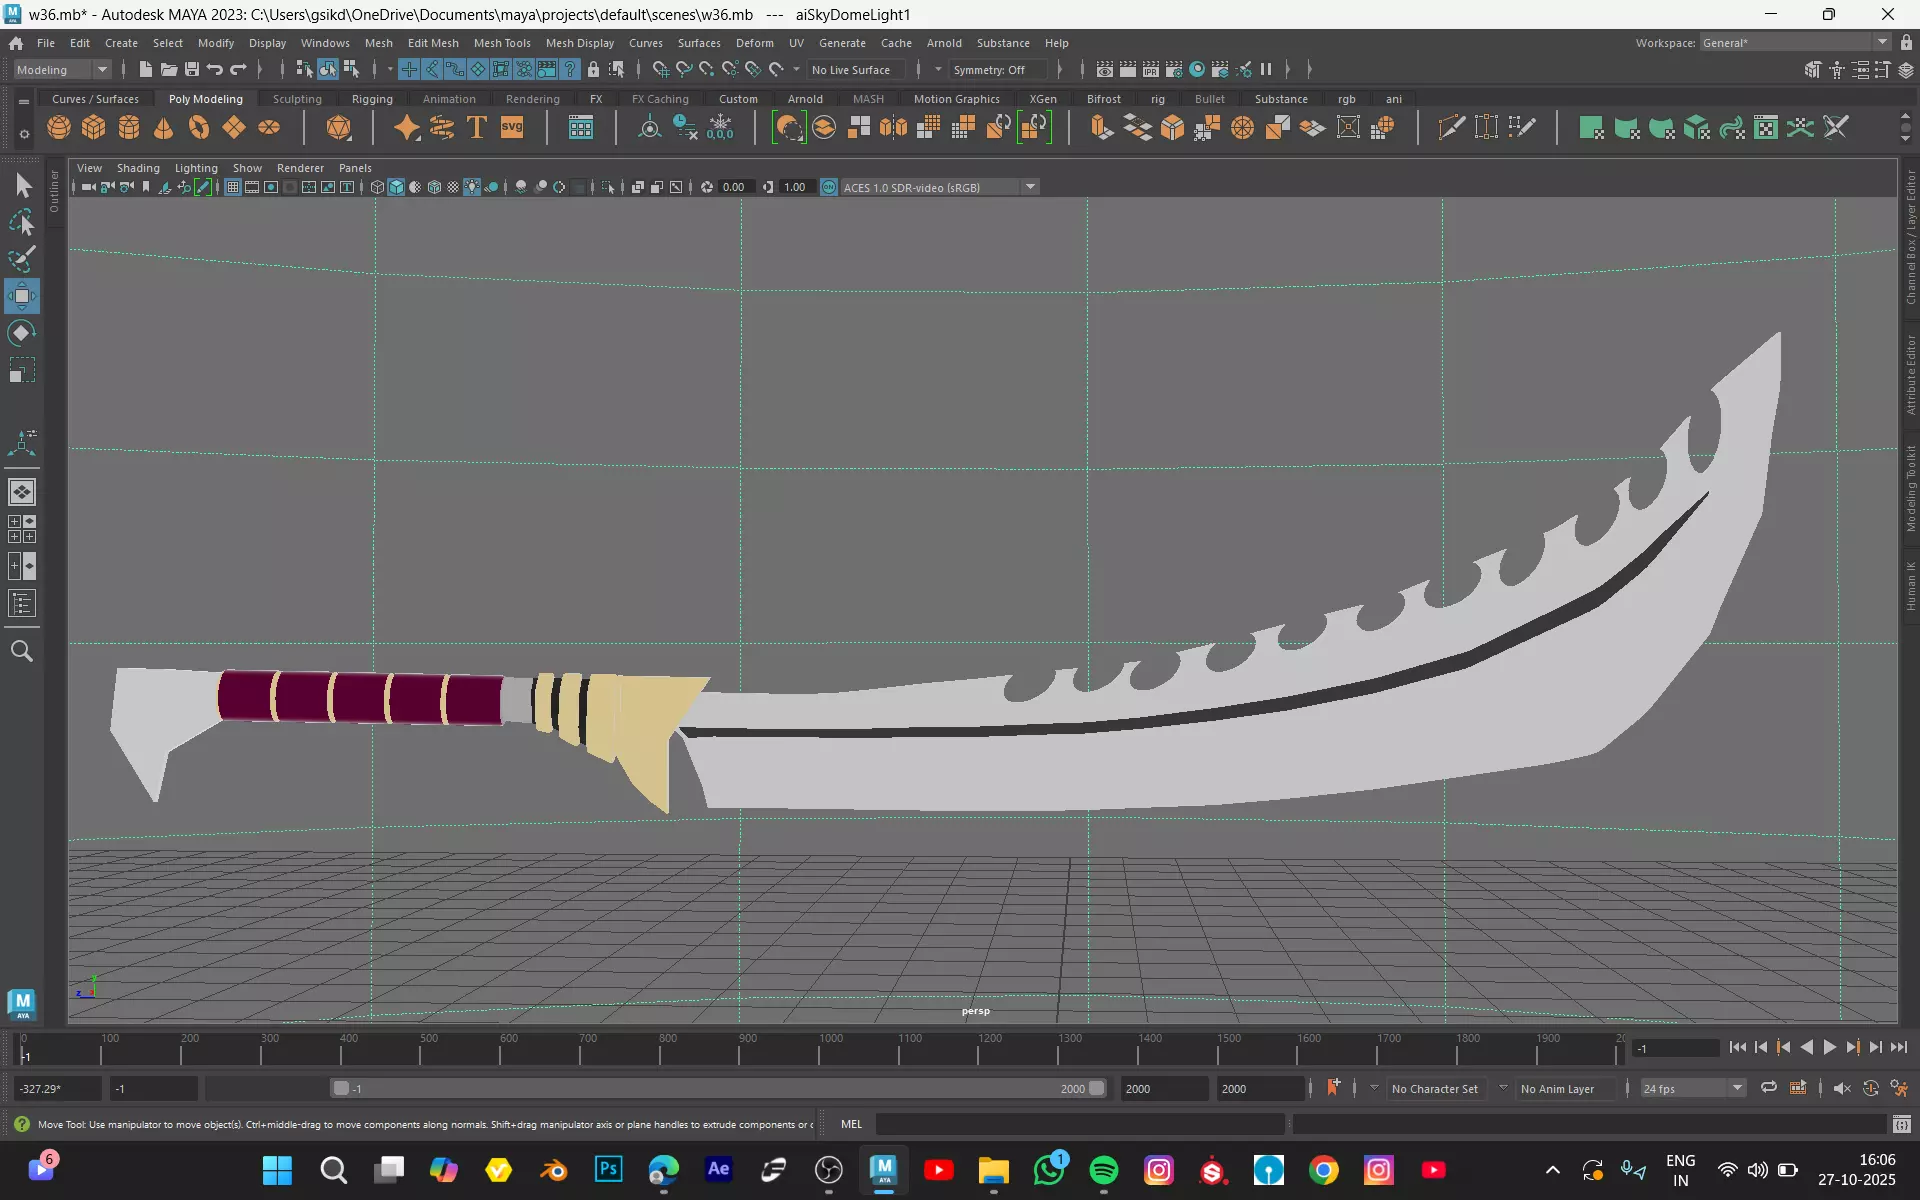
Task: Click the Bevel shelf icon
Action: click(1172, 128)
